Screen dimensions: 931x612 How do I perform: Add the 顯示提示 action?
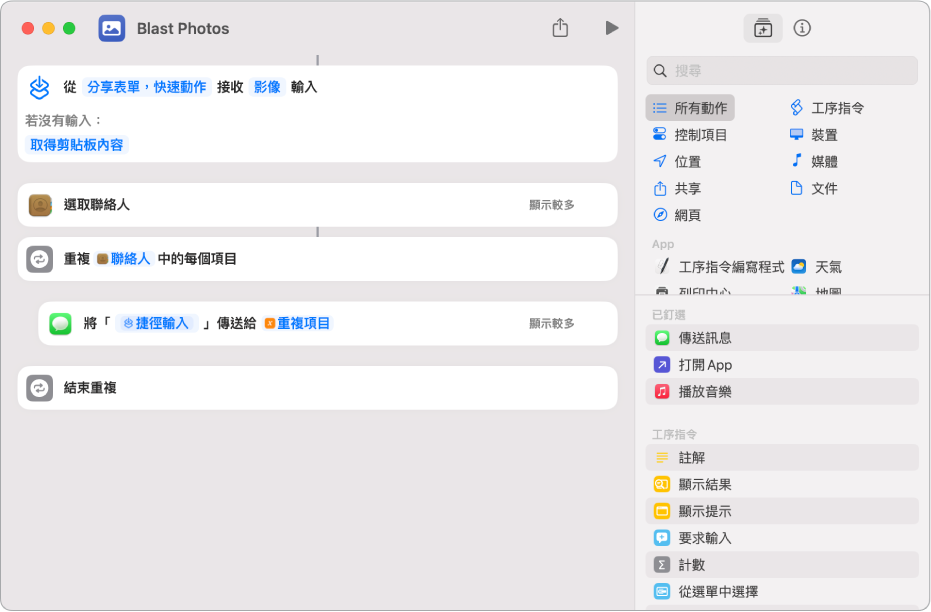point(781,511)
